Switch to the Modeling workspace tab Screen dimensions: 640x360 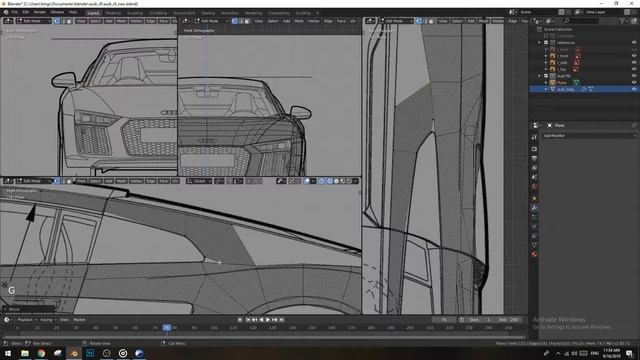(113, 13)
